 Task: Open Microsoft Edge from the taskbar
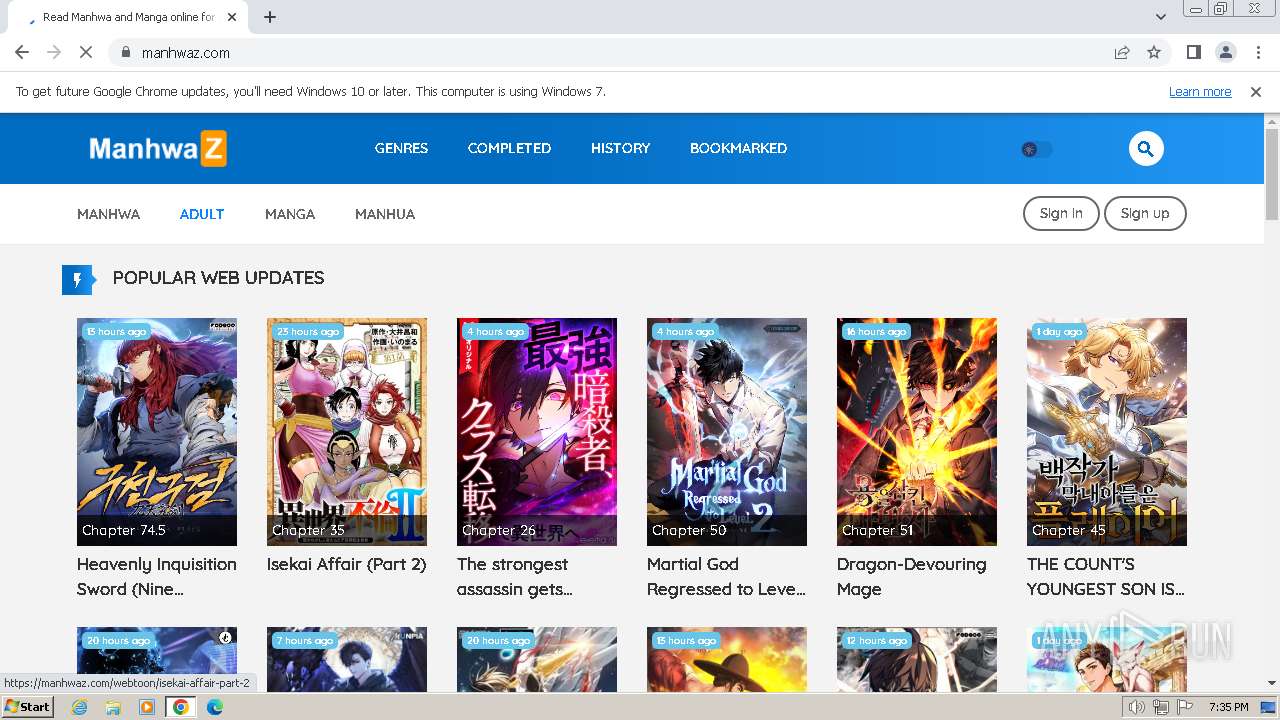[215, 707]
